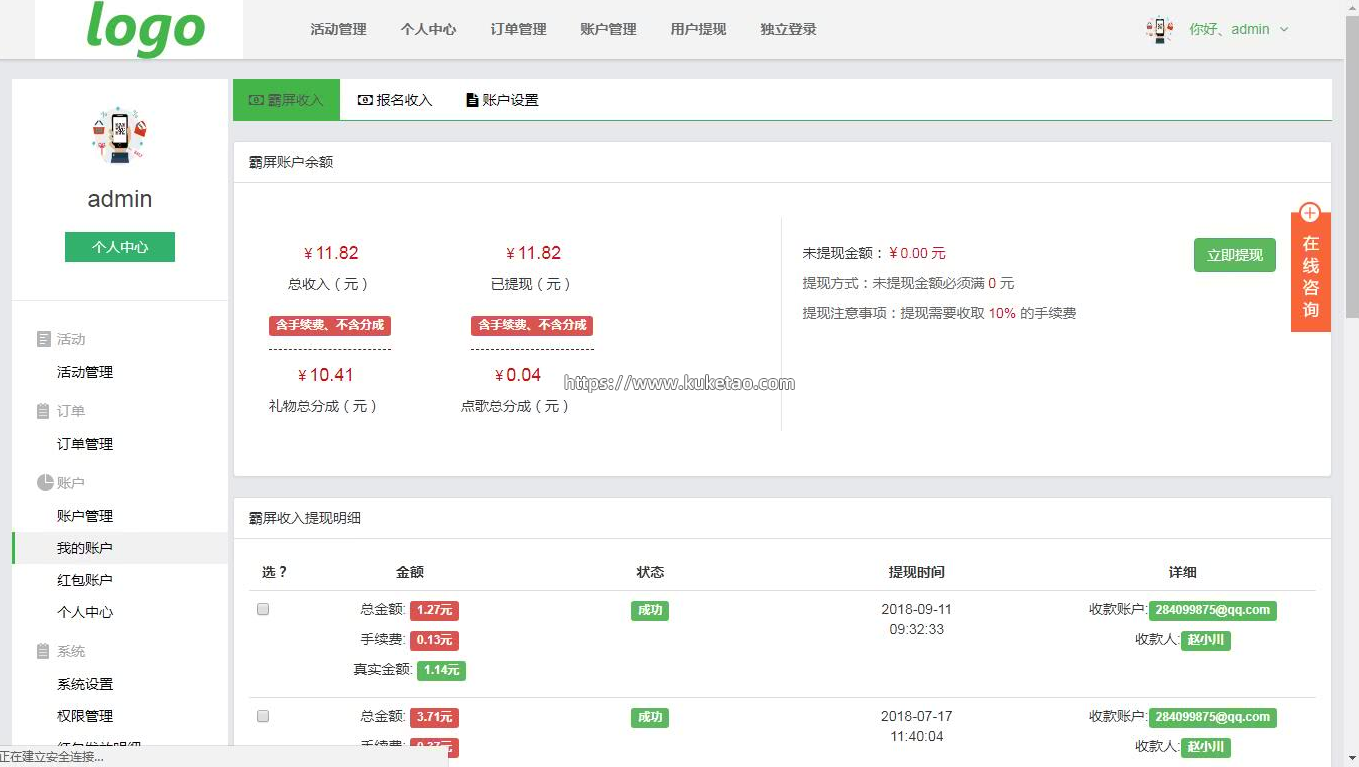The width and height of the screenshot is (1359, 767).
Task: Click the 账户 pie chart icon in sidebar
Action: click(x=44, y=483)
